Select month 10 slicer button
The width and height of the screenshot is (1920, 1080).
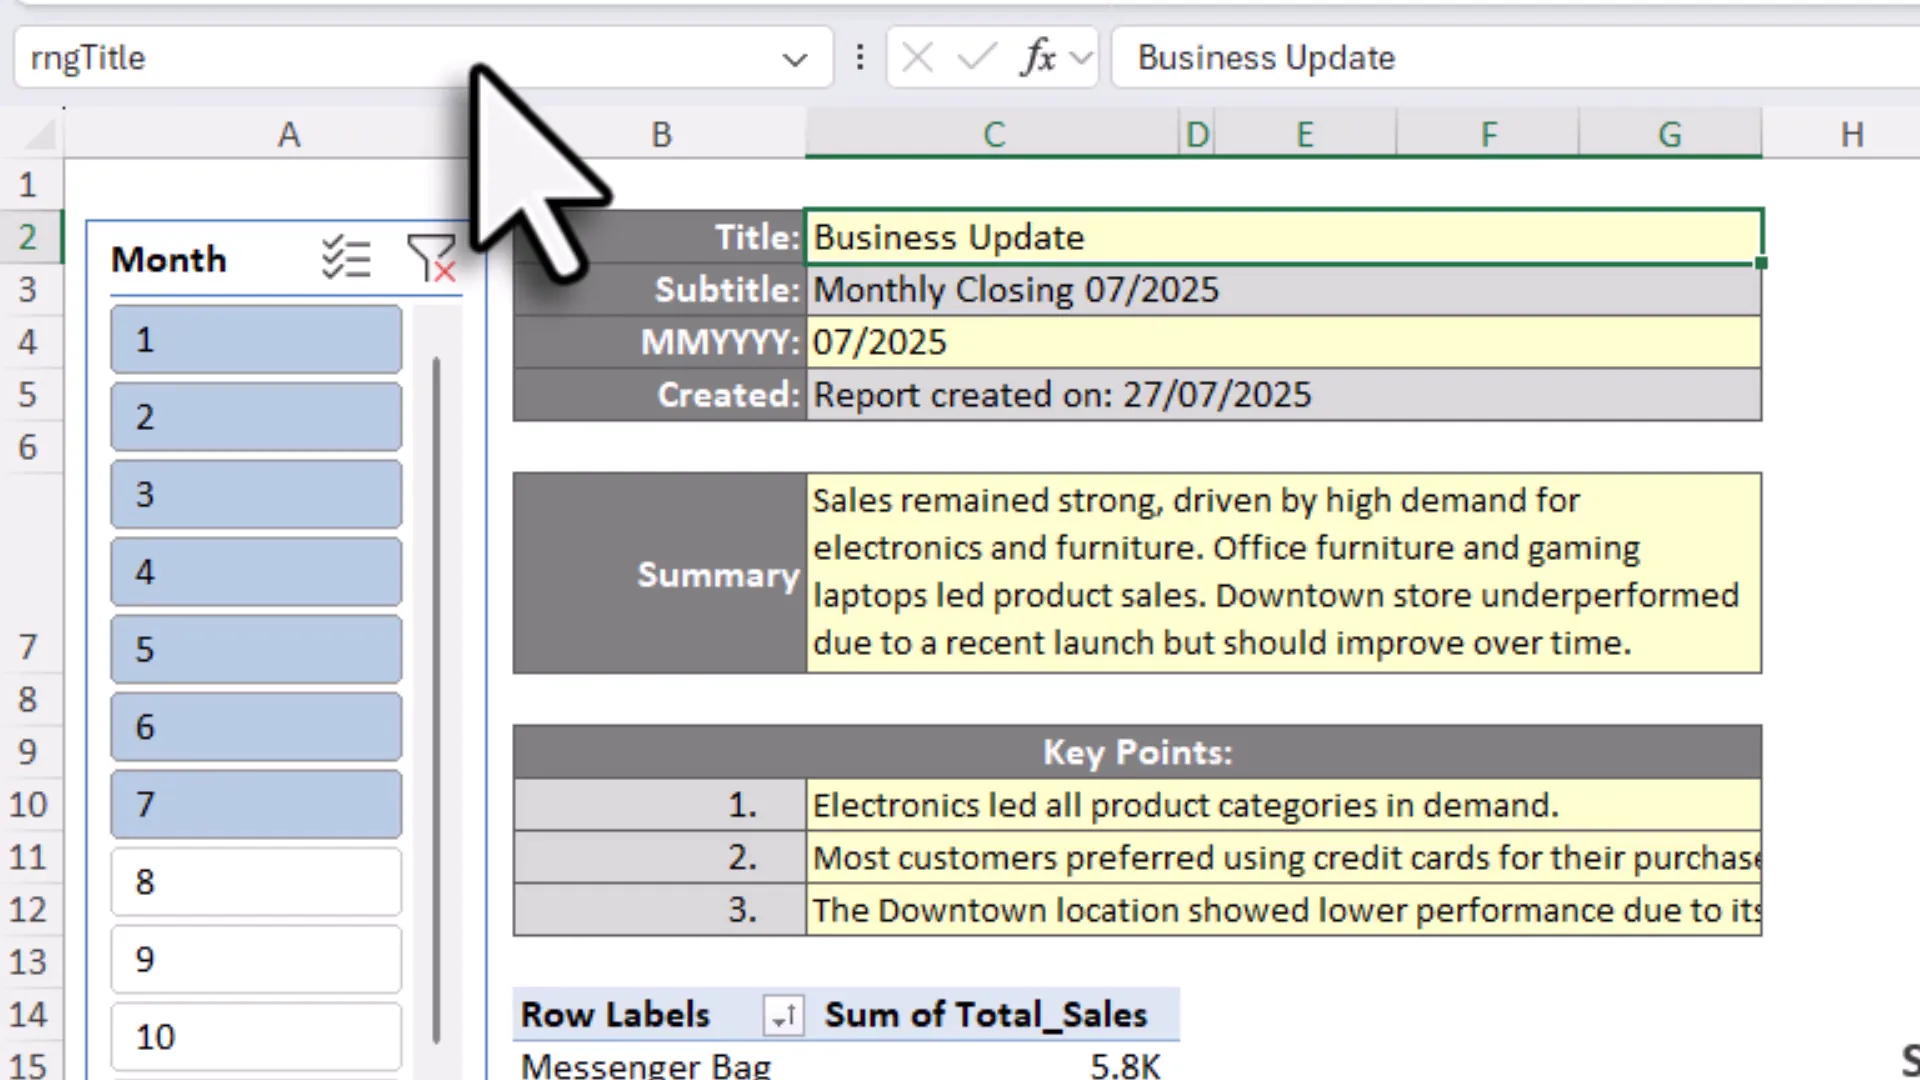pos(255,1036)
